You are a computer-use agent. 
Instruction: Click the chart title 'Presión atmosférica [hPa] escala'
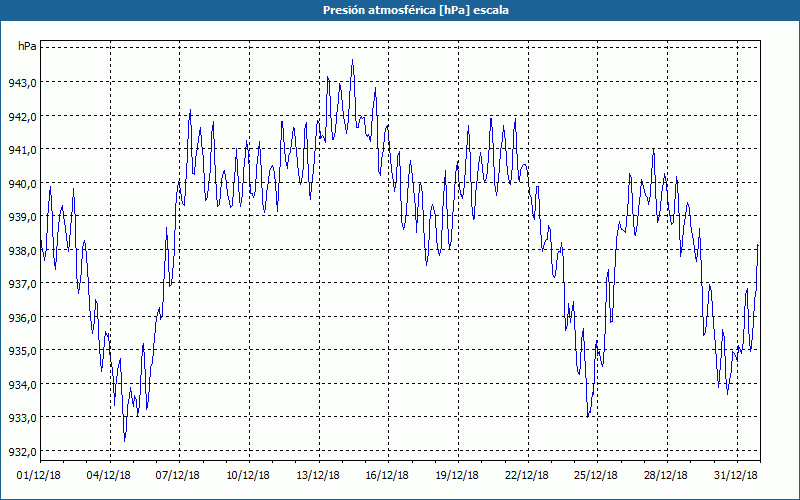click(416, 10)
